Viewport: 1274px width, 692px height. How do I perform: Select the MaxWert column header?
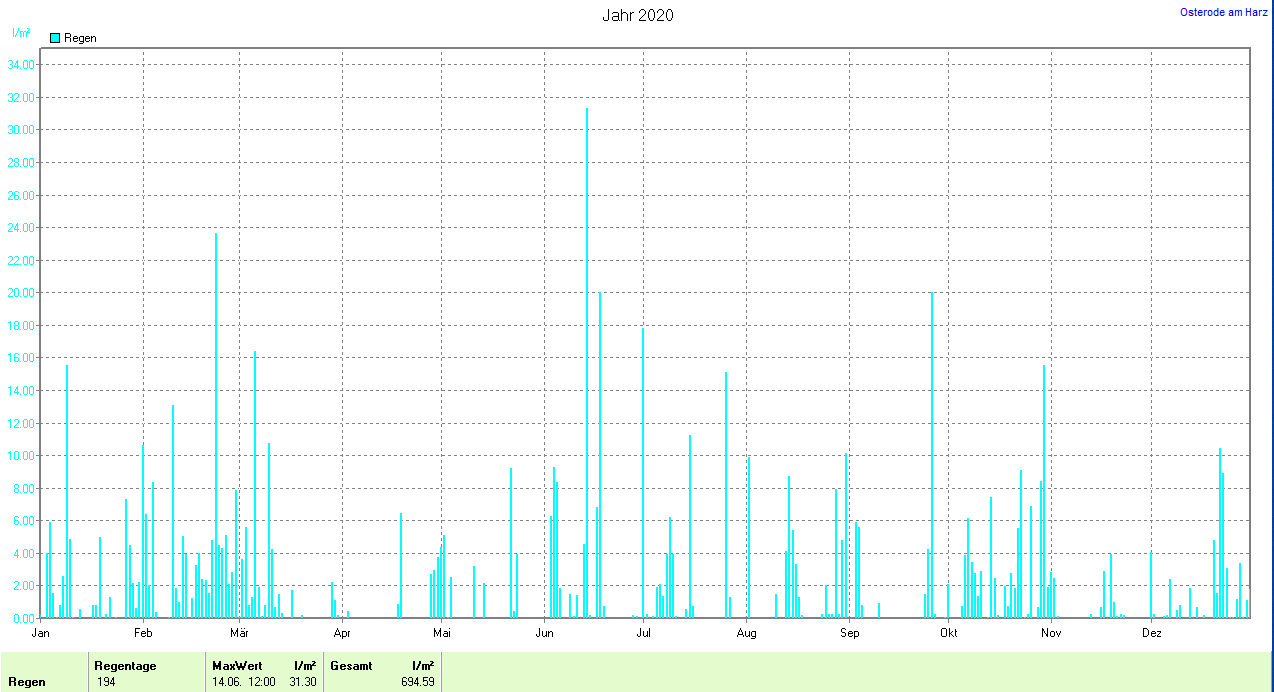(235, 666)
